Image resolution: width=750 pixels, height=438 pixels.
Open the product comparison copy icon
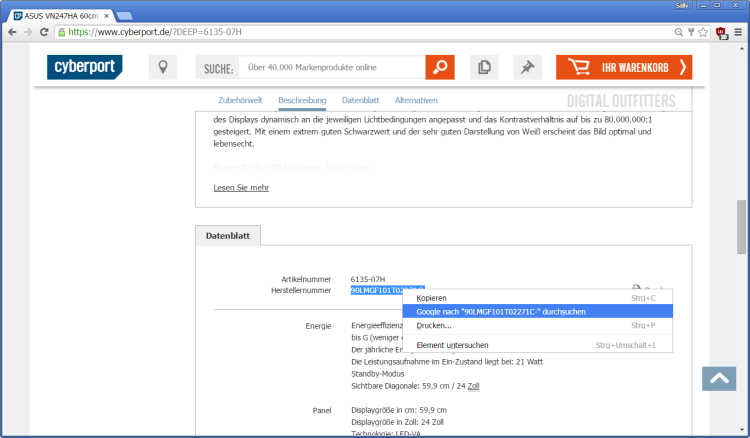(483, 67)
